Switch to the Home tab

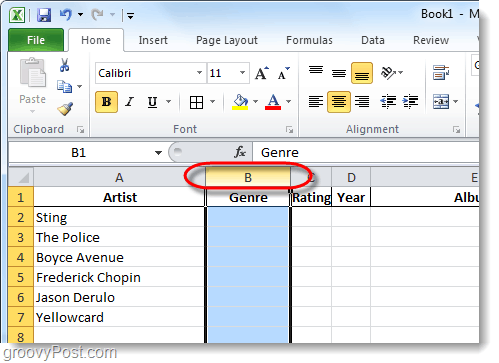pyautogui.click(x=96, y=40)
